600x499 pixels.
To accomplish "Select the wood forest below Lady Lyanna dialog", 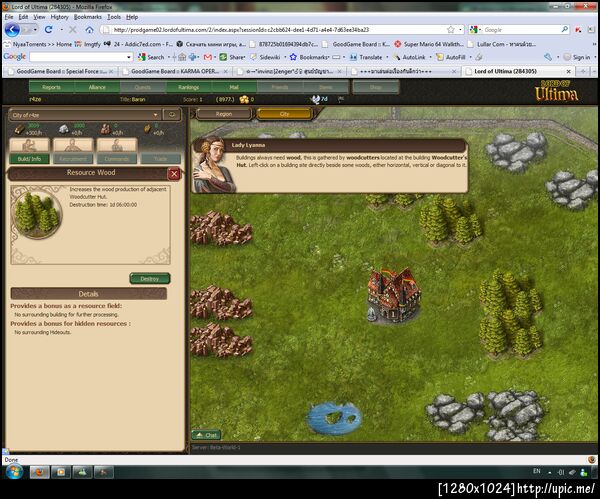I will [x=450, y=220].
